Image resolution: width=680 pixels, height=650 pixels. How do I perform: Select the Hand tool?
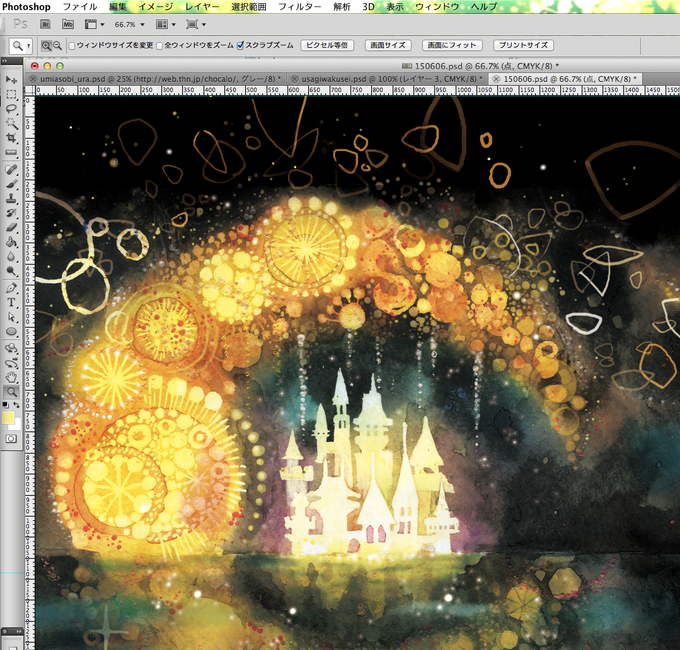11,377
